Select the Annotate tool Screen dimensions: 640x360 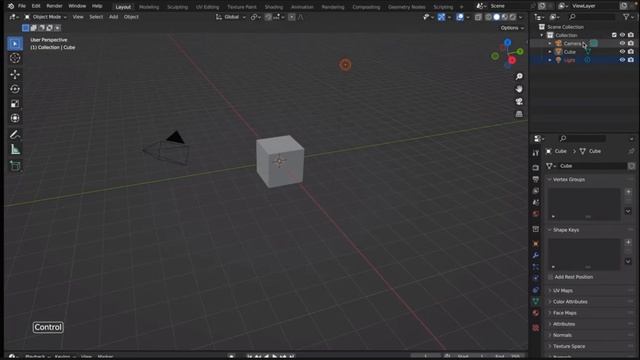[15, 134]
